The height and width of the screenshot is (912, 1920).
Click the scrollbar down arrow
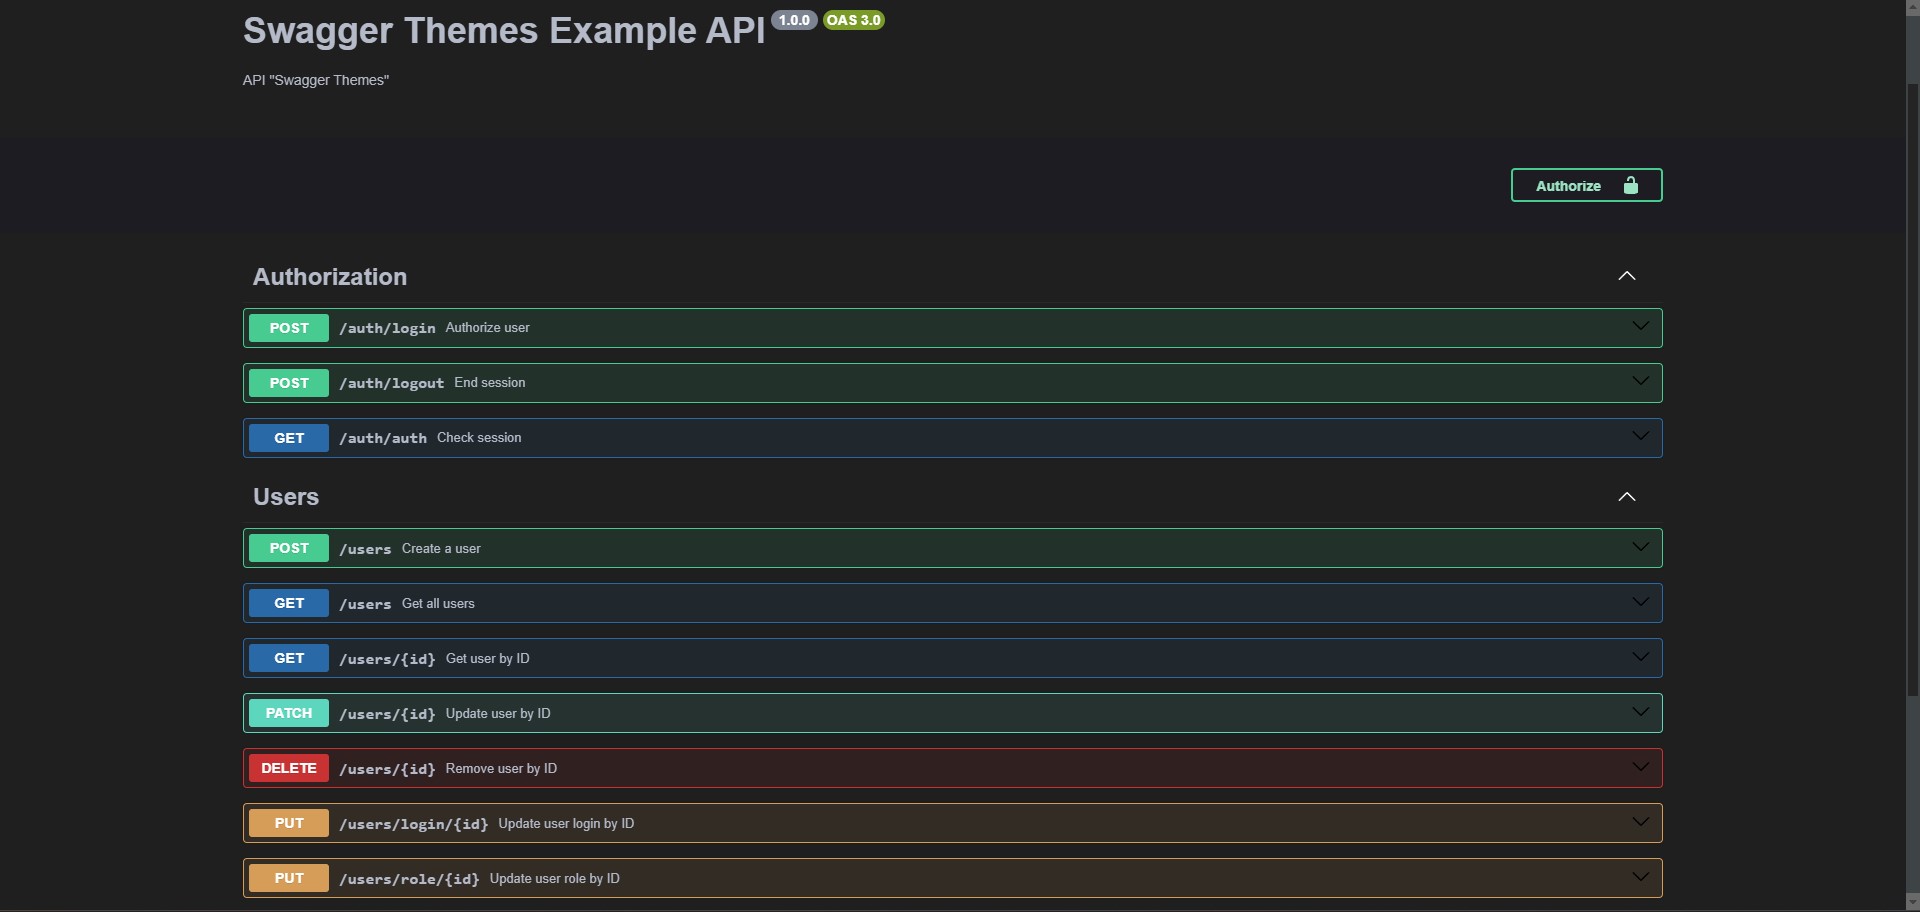coord(1913,903)
